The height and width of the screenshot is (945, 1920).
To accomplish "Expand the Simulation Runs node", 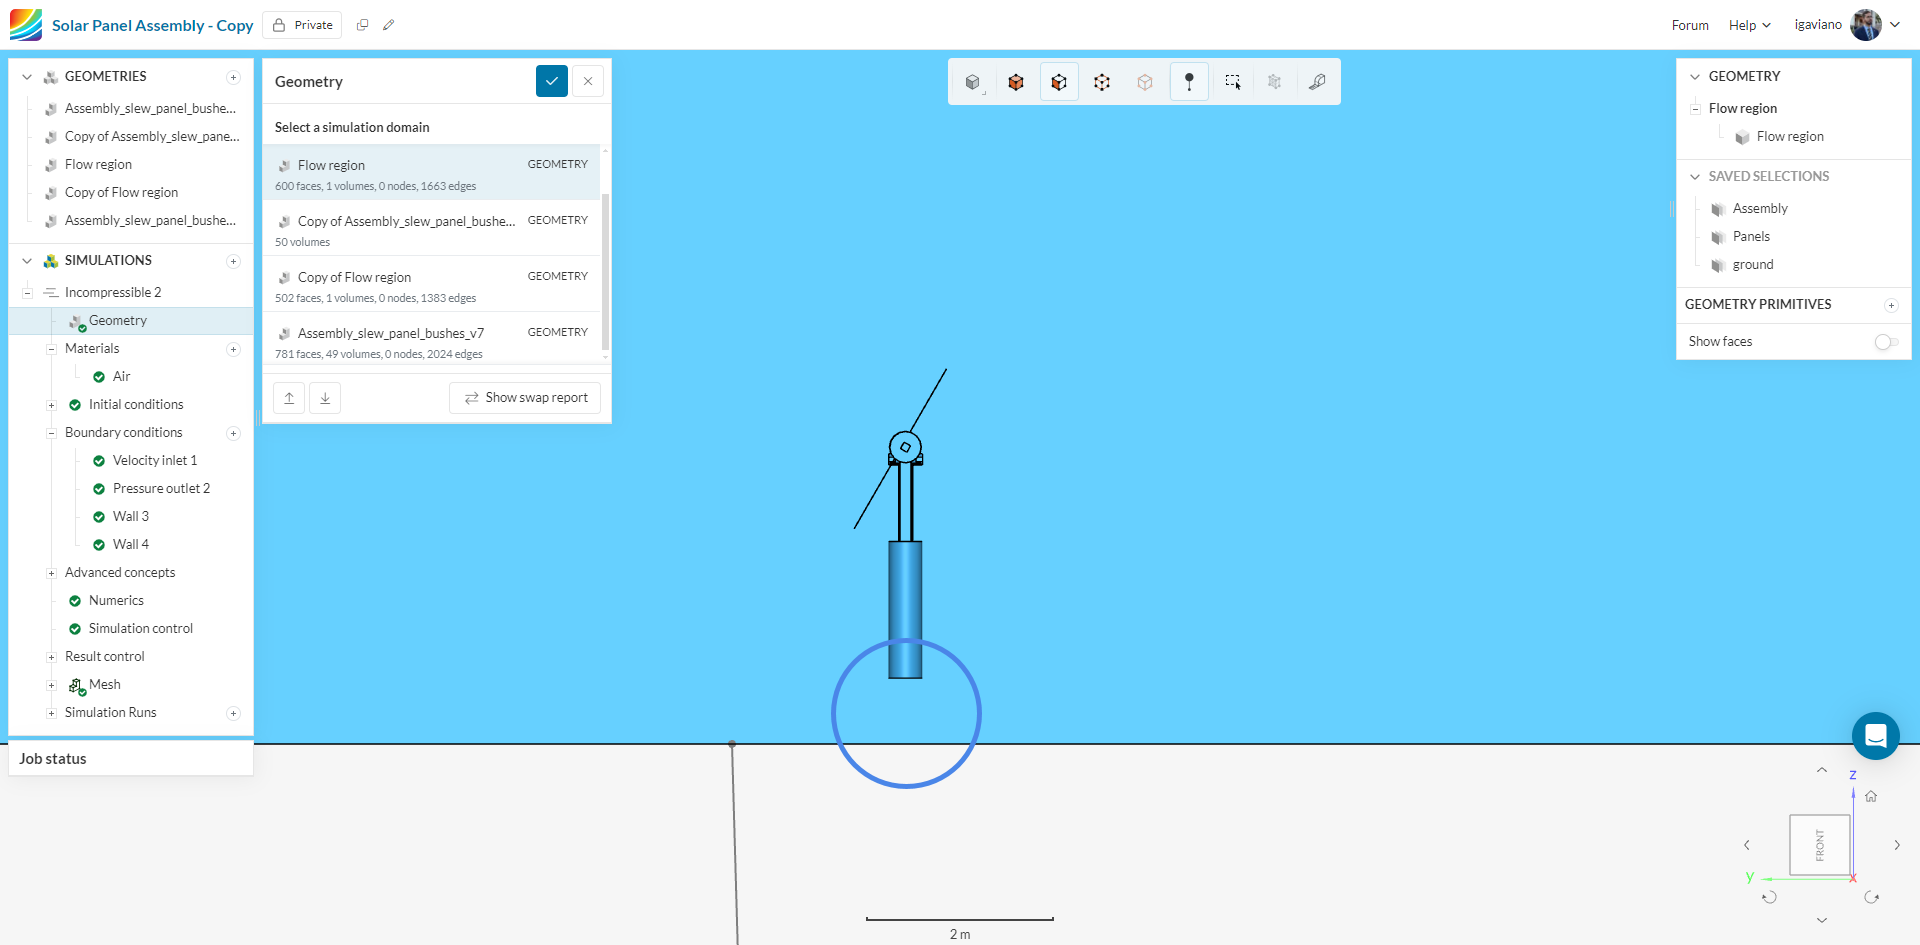I will click(51, 713).
